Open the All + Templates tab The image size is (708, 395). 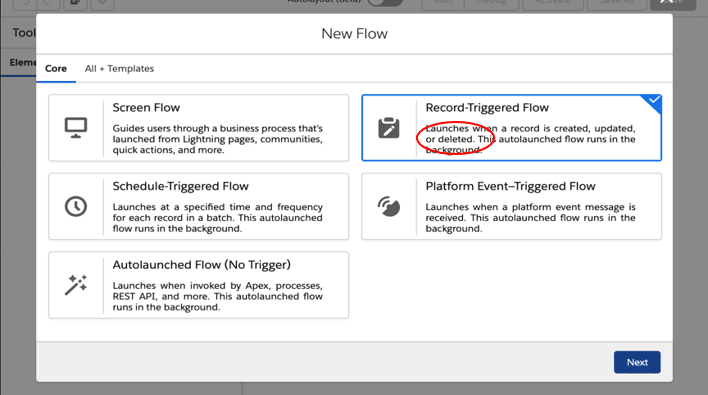point(119,69)
